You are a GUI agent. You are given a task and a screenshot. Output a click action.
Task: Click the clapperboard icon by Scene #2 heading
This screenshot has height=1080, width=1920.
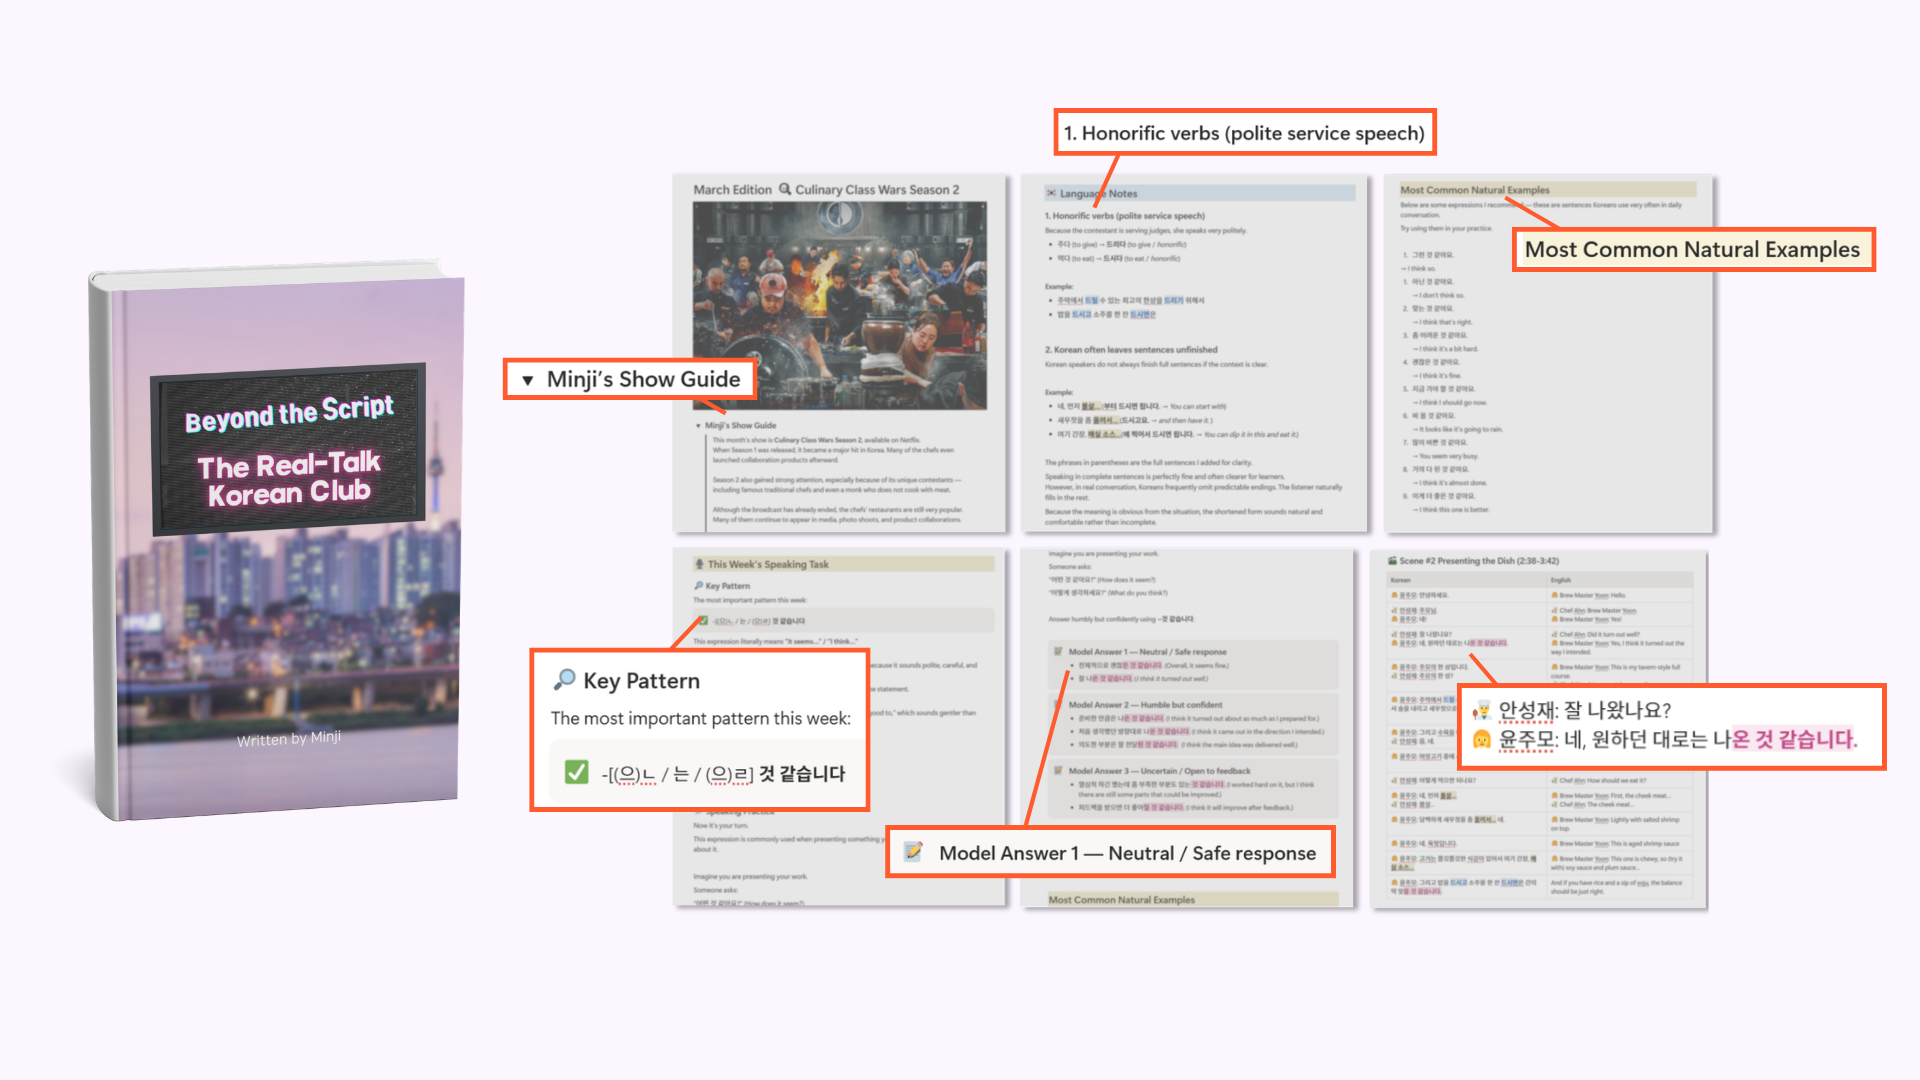[x=1392, y=561]
